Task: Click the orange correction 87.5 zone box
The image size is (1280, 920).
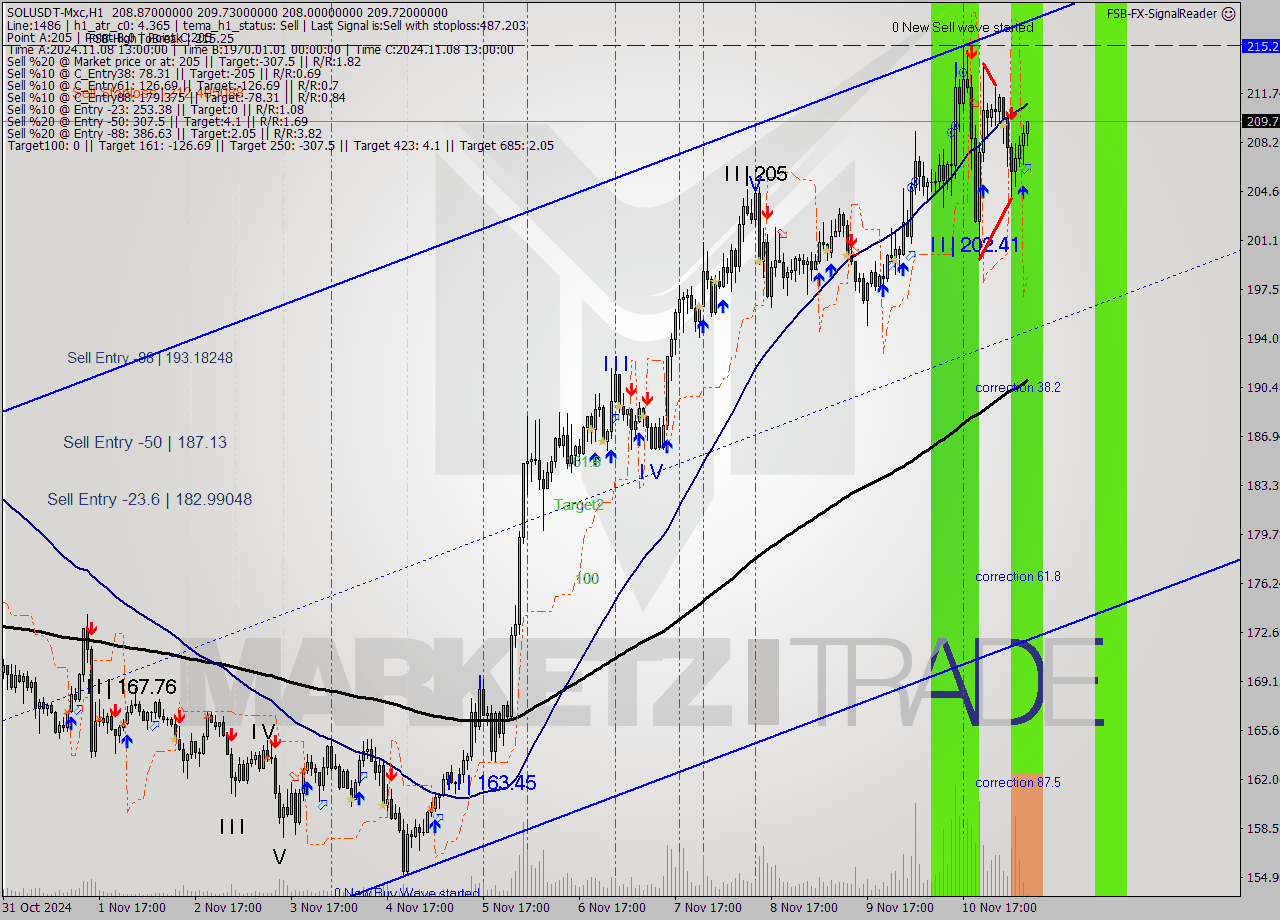Action: tap(1026, 834)
